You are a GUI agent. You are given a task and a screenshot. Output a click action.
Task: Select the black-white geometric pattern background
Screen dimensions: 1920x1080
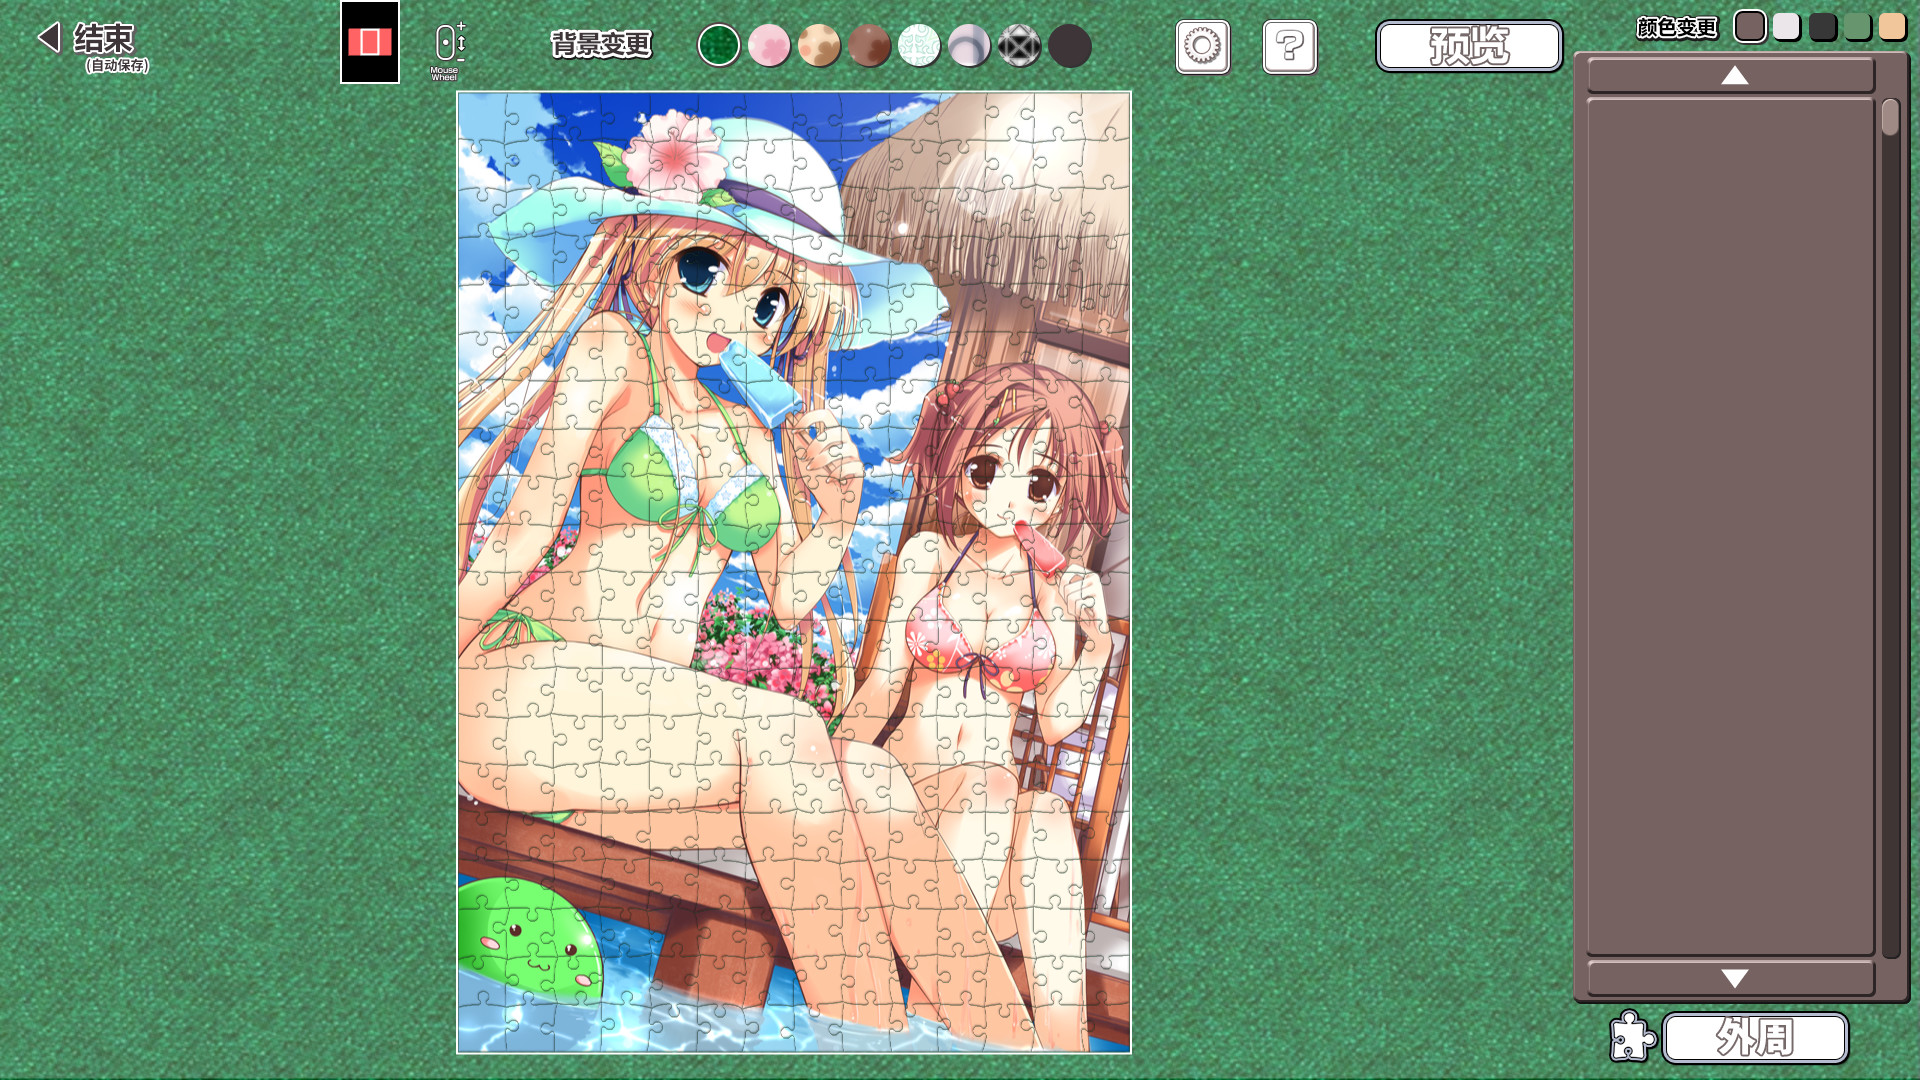(1019, 46)
